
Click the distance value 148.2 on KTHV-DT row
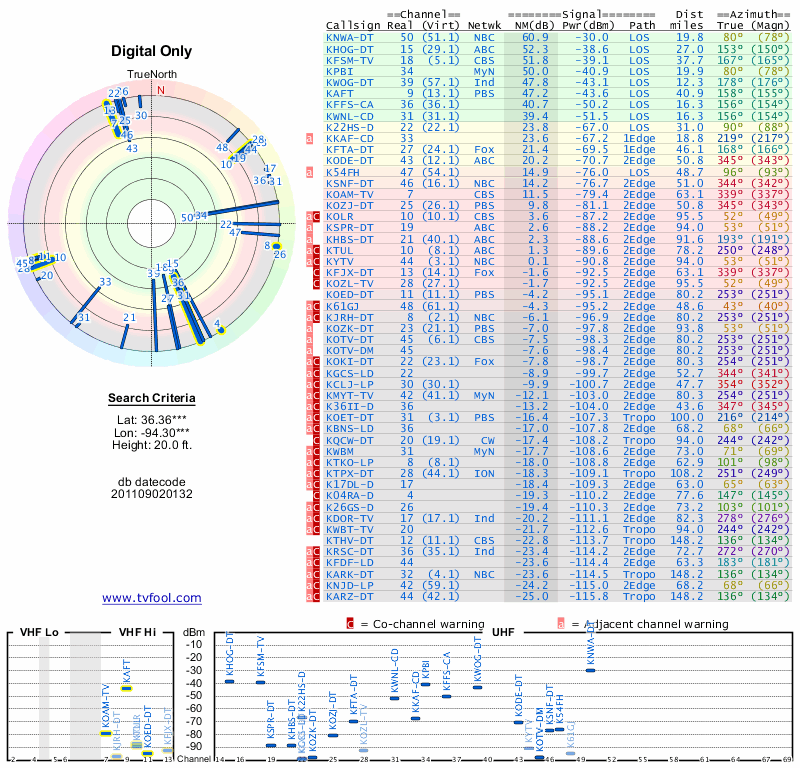(686, 540)
